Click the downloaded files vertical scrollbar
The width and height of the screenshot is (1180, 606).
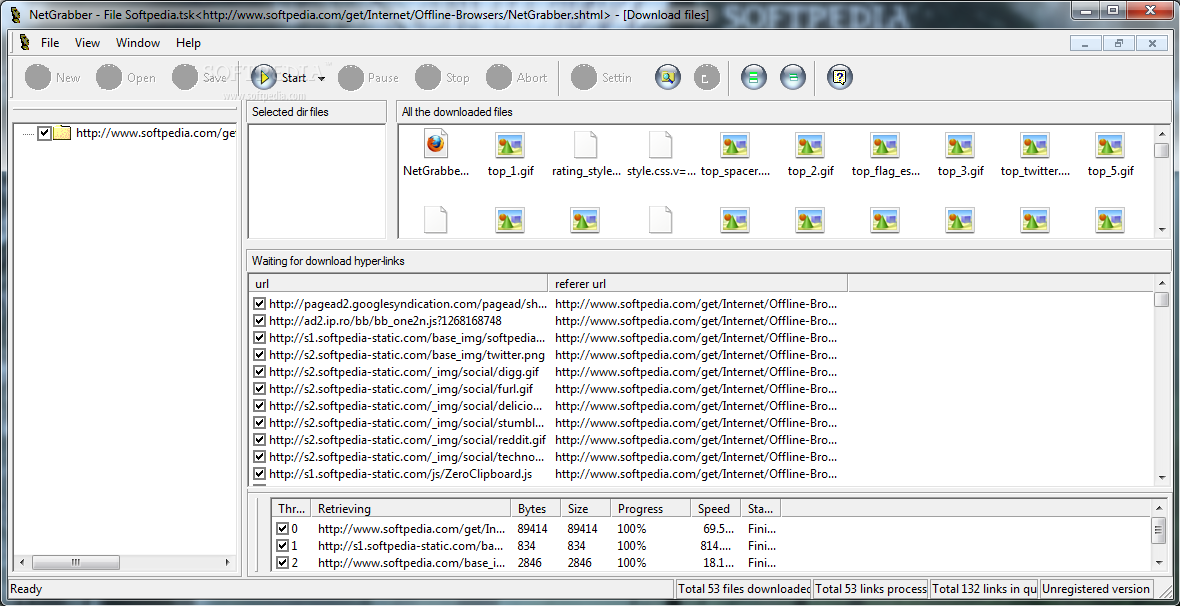(1162, 181)
